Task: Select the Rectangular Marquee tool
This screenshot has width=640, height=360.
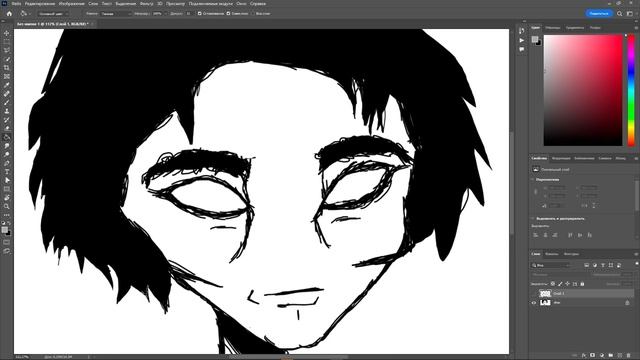Action: (7, 42)
